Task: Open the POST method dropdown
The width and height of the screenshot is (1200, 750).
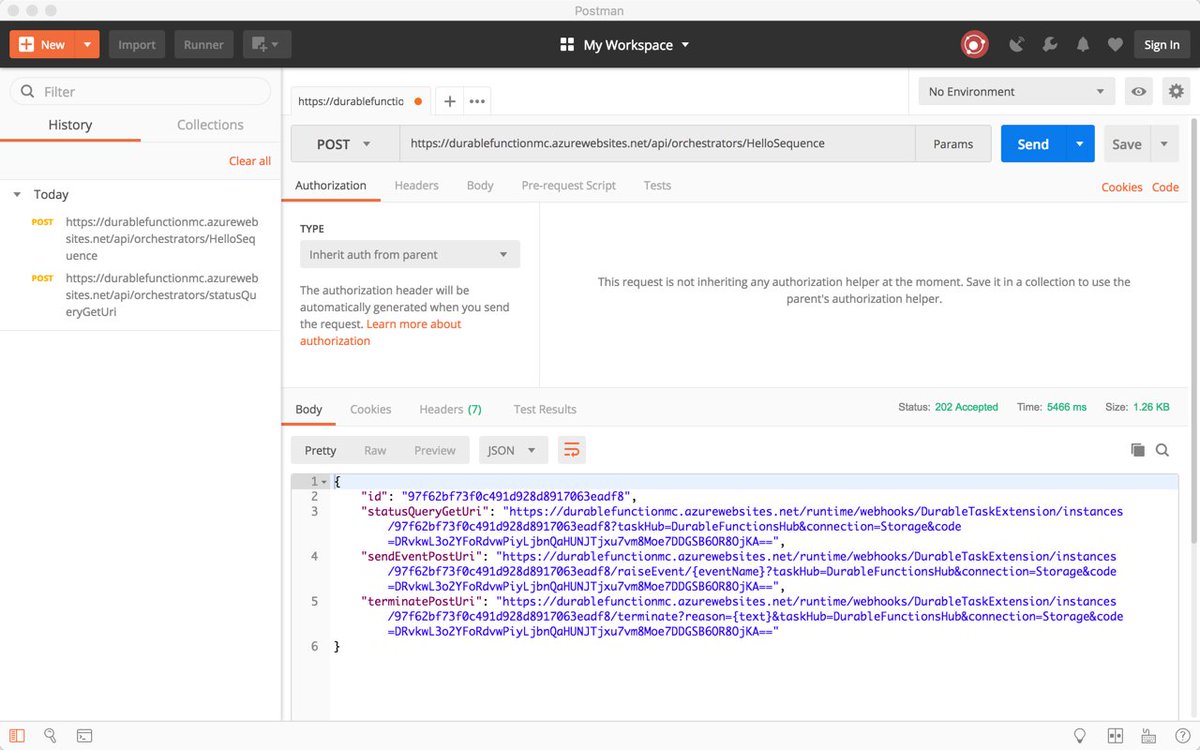Action: point(344,144)
